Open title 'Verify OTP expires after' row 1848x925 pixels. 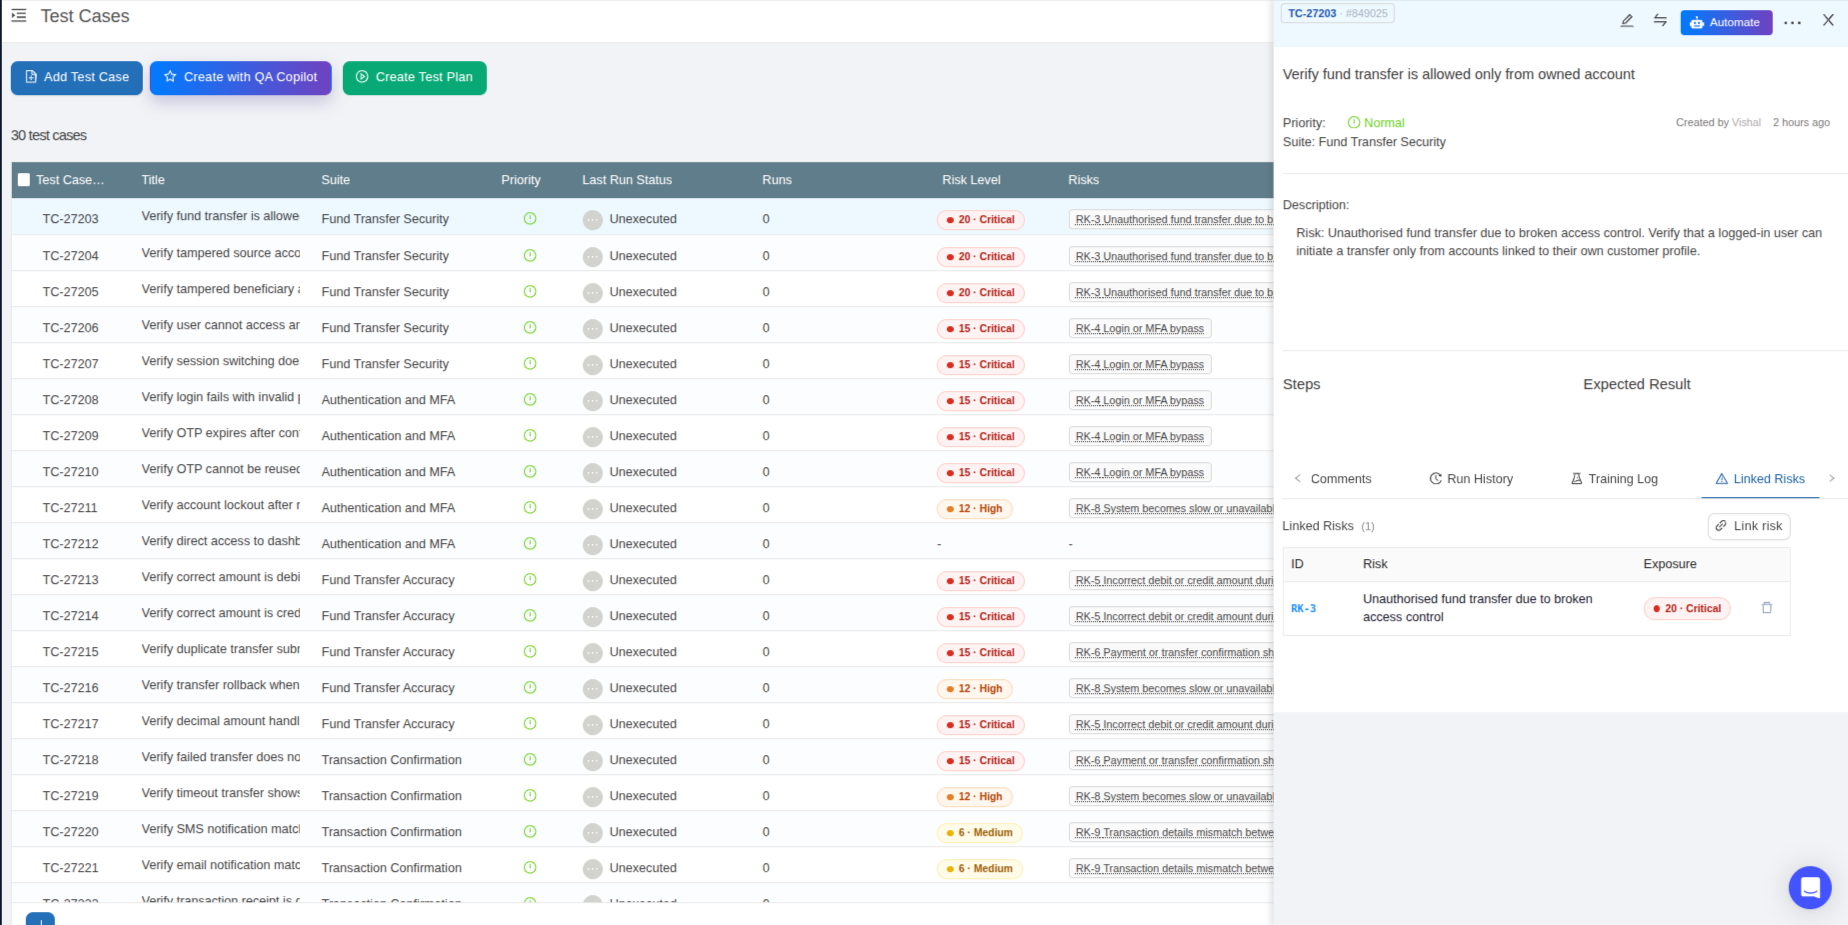(x=220, y=433)
